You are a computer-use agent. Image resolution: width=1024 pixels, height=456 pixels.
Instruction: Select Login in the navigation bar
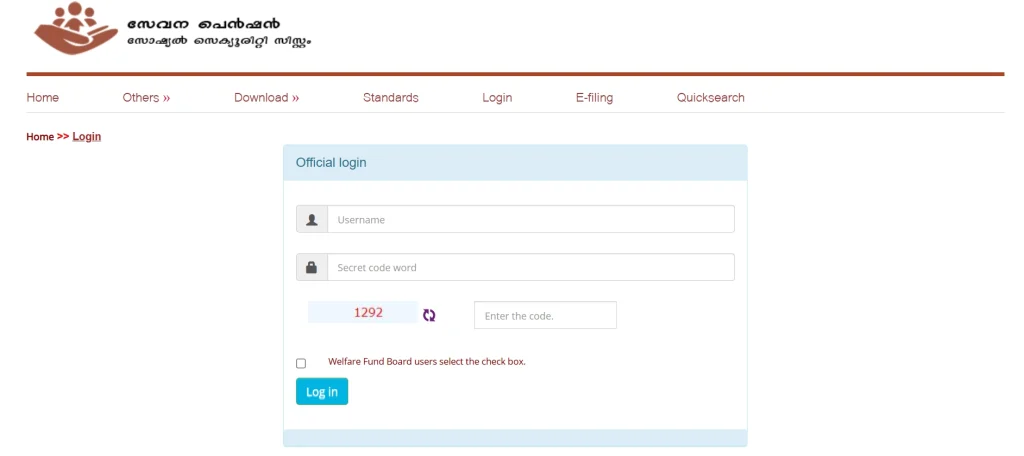tap(497, 98)
